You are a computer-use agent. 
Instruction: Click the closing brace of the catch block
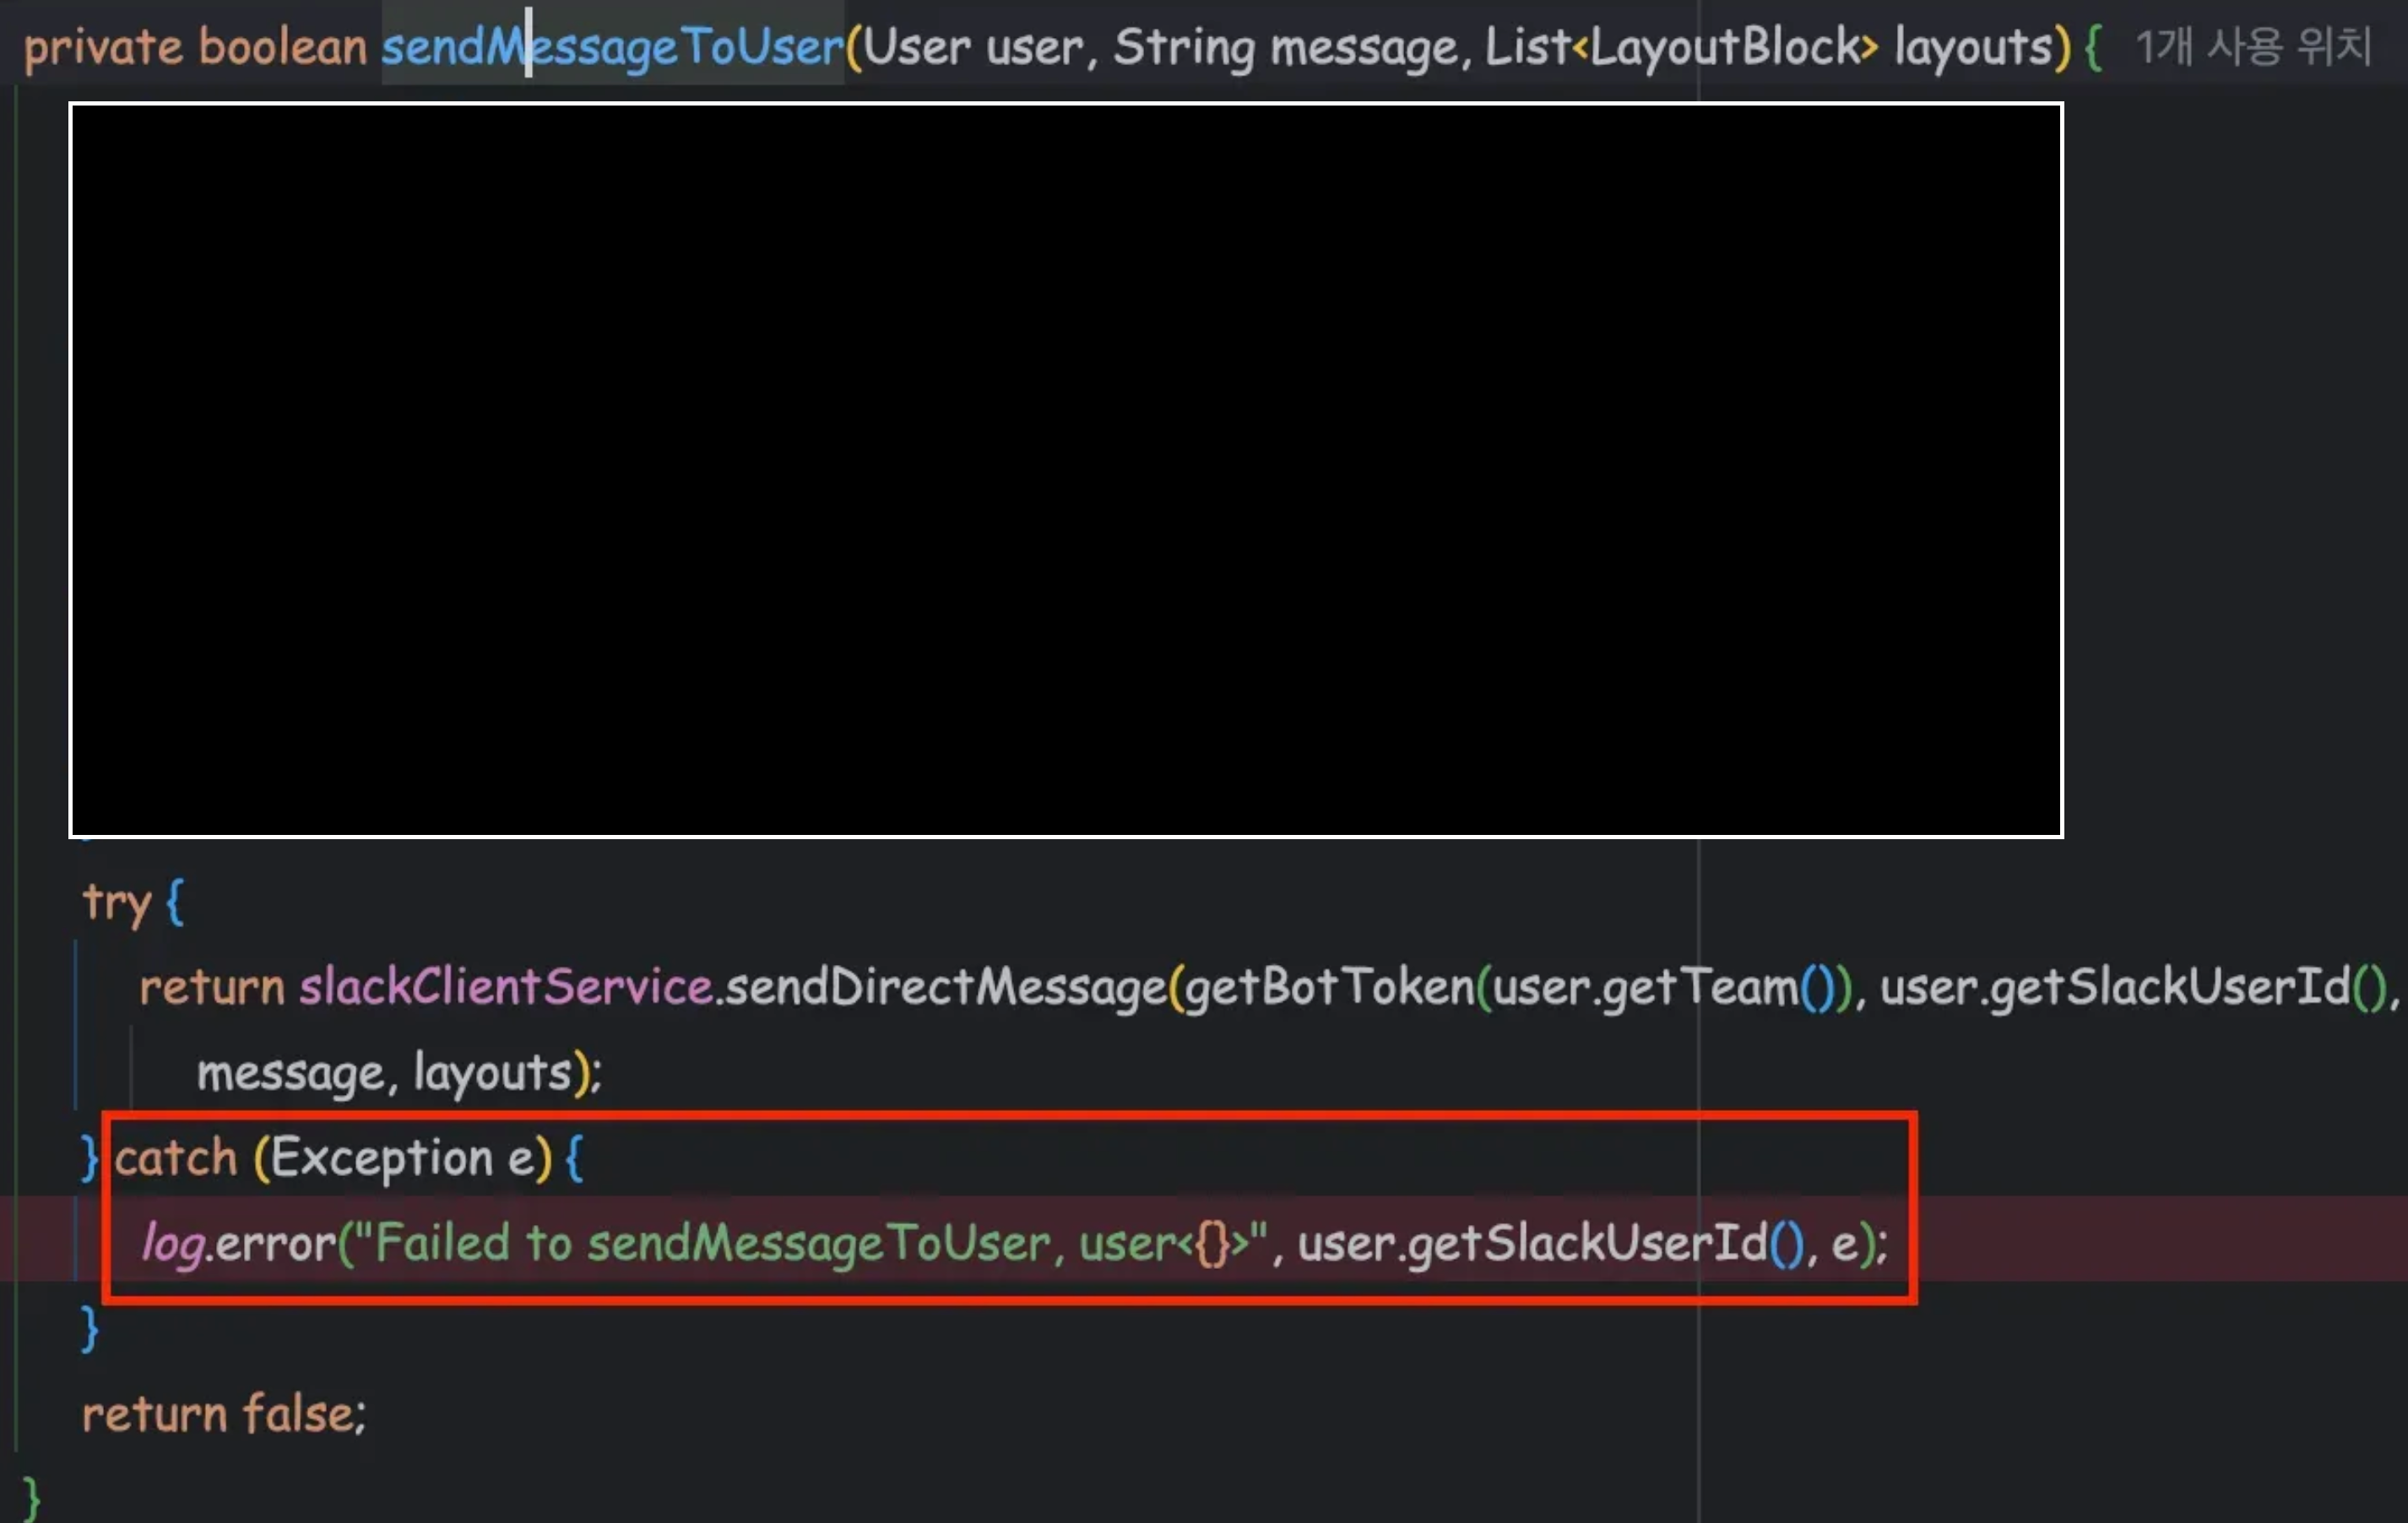point(90,1330)
